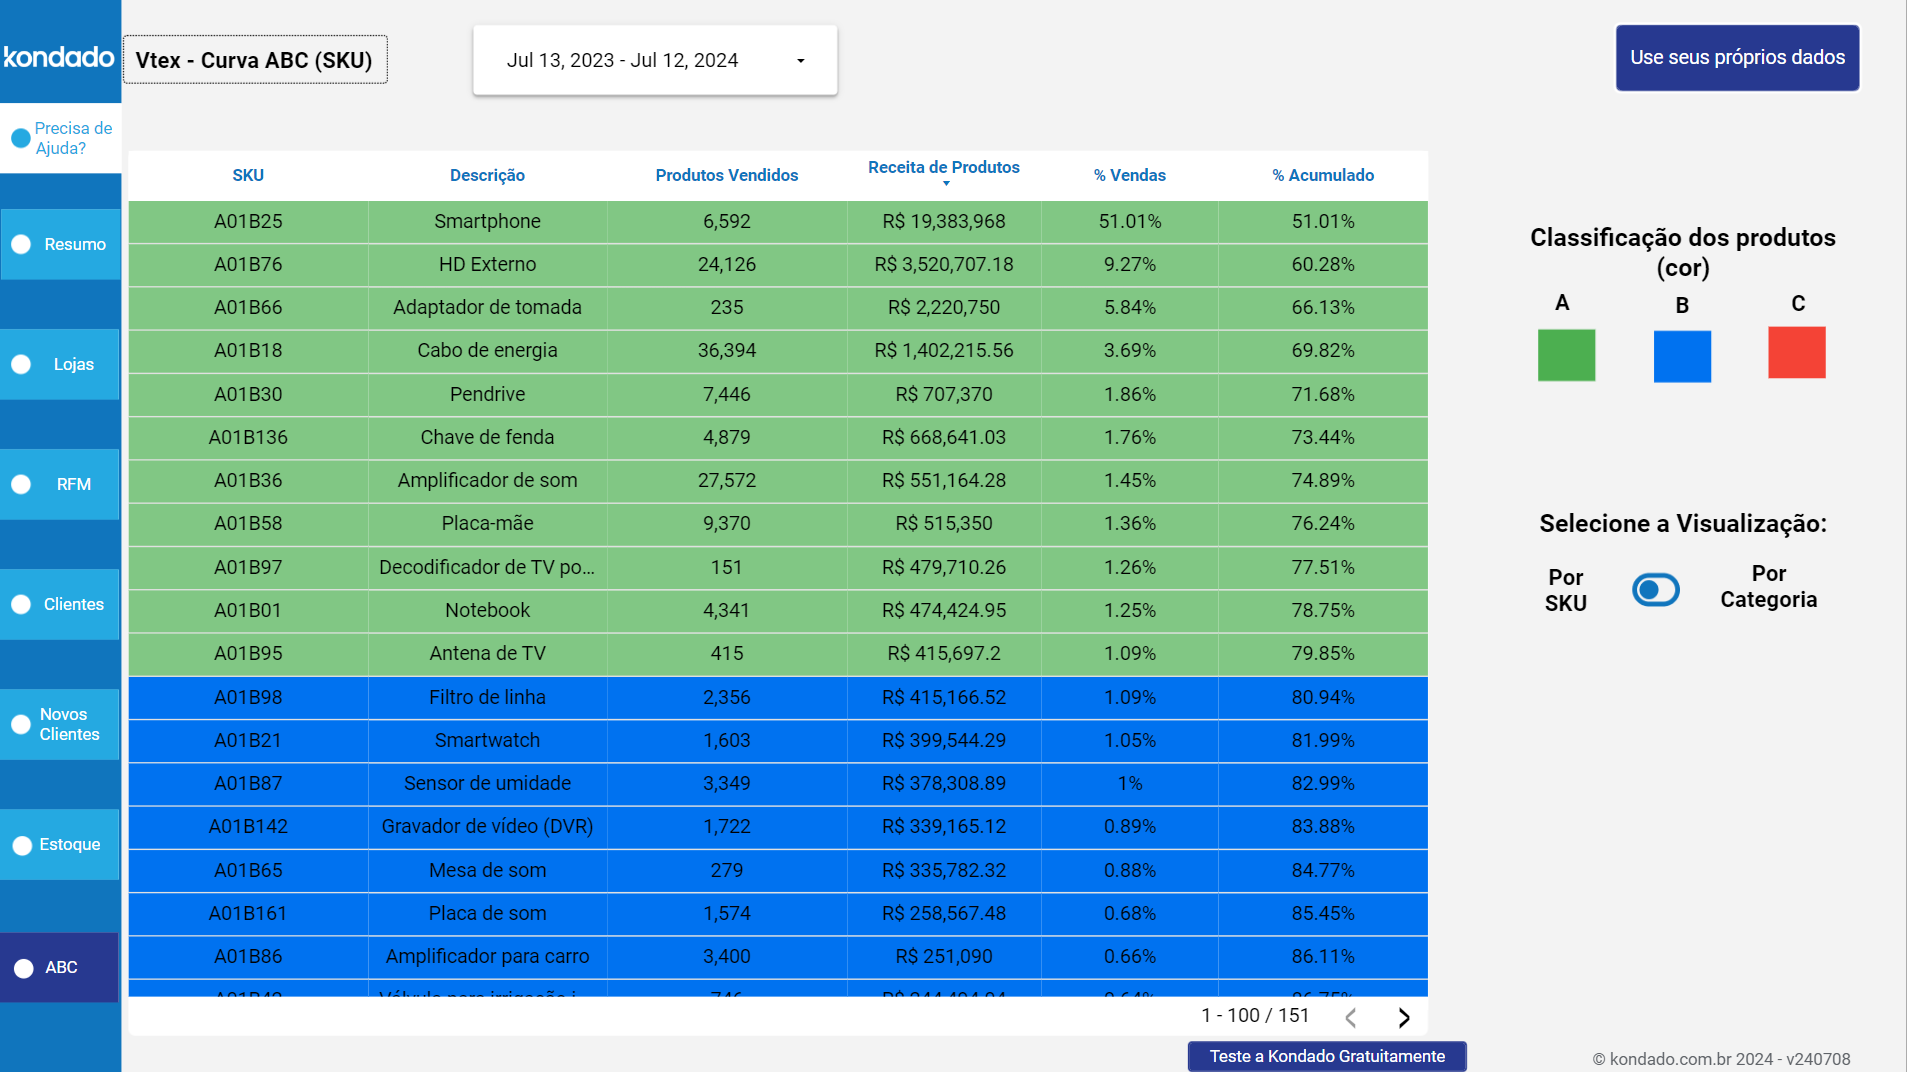Click the Smartphone row in the table
1907x1072 pixels.
(487, 222)
